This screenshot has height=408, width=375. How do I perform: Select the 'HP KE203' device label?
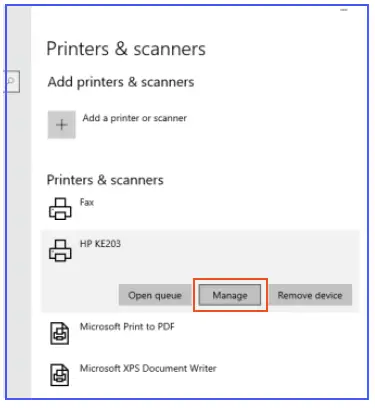(x=100, y=244)
